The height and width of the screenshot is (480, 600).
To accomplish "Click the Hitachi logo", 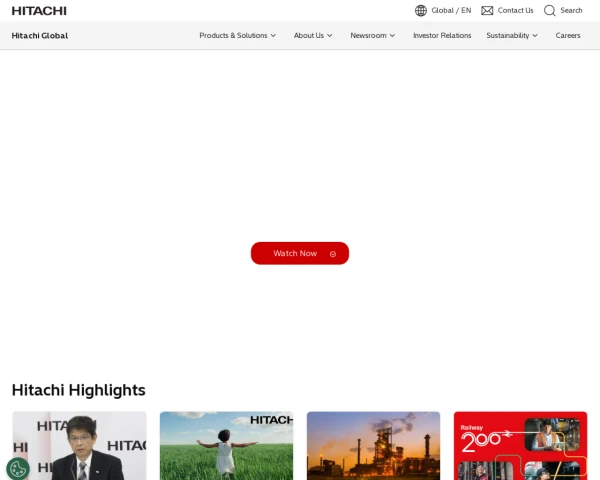I will 39,11.
